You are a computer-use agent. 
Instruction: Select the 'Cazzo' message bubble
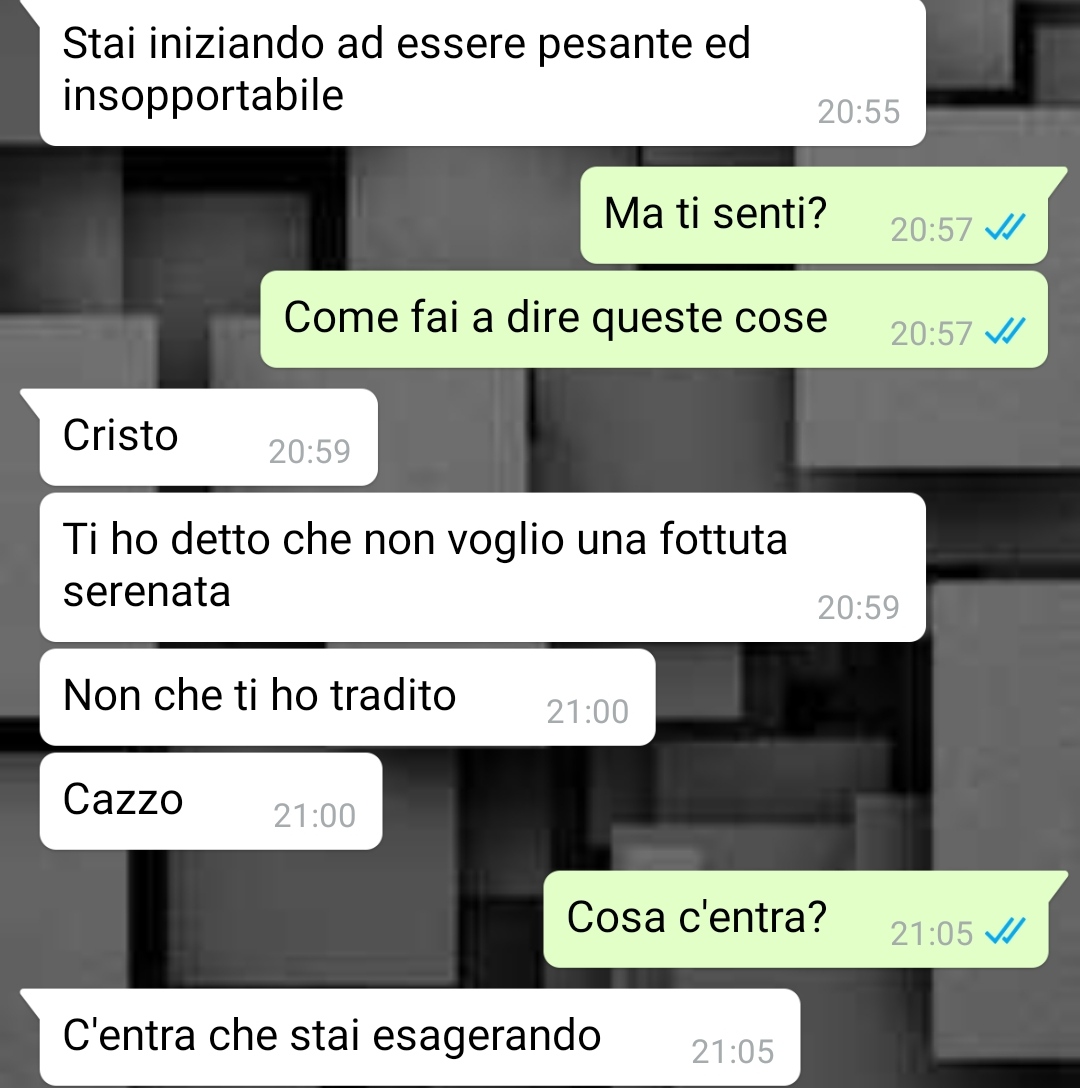coord(211,801)
